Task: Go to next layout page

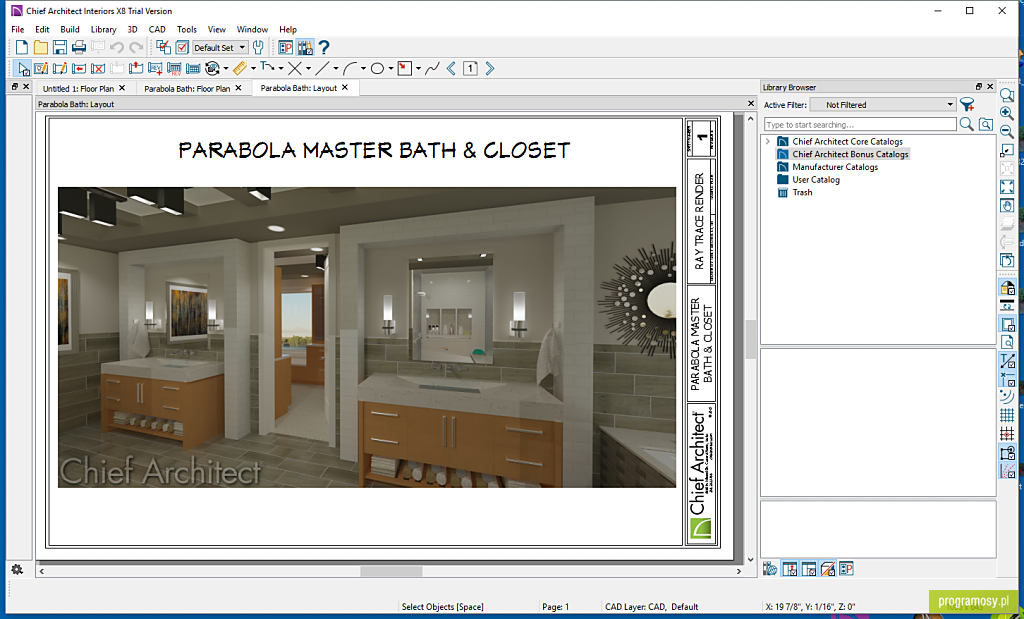Action: click(490, 68)
